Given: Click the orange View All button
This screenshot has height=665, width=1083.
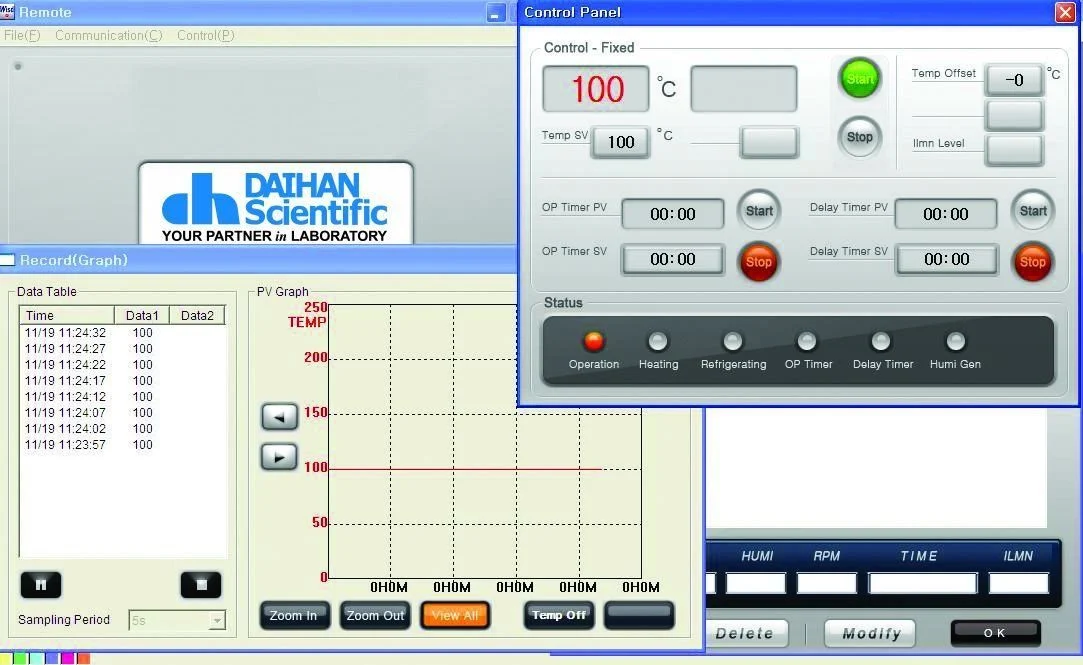Looking at the screenshot, I should [455, 615].
